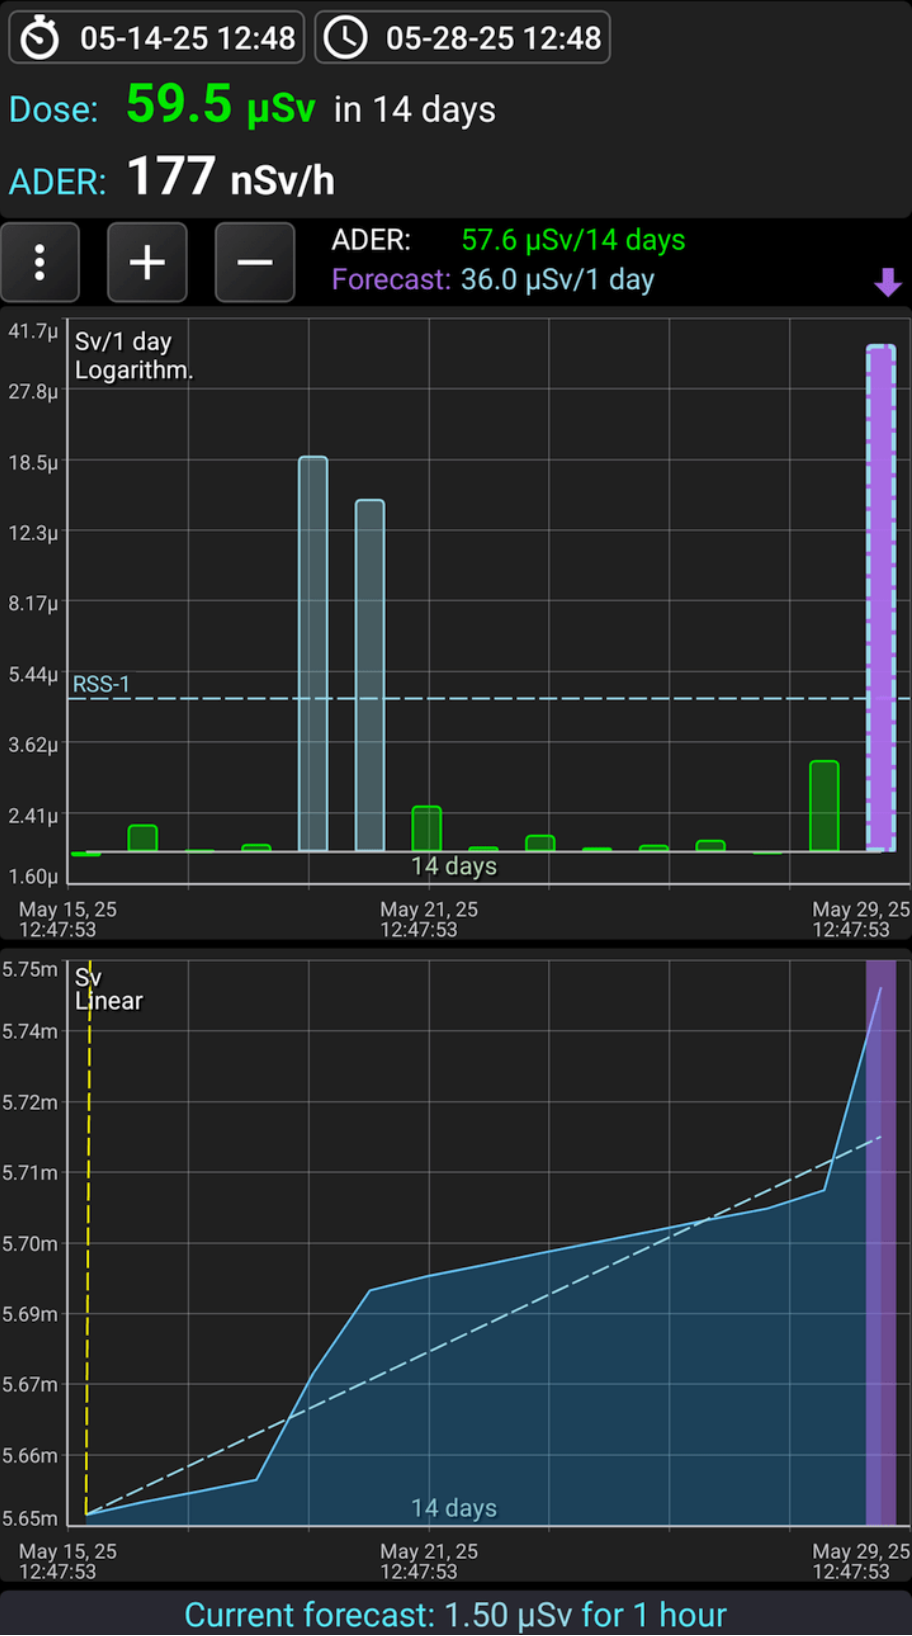Select the green bar beside forecast bar
Image resolution: width=912 pixels, height=1636 pixels.
(x=824, y=806)
